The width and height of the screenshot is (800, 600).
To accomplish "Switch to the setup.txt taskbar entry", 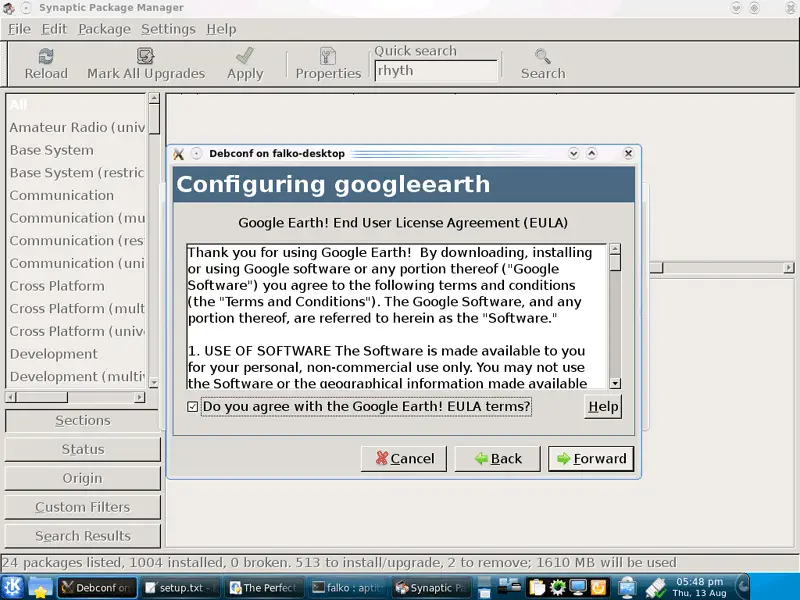I will 179,587.
